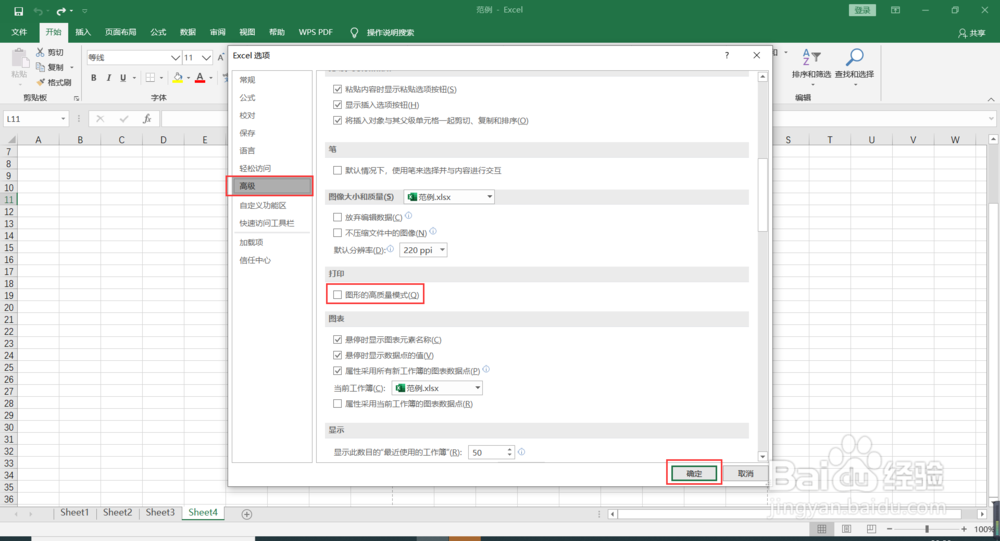Open image size and quality workbook dropdown
Image resolution: width=1000 pixels, height=541 pixels.
(449, 197)
